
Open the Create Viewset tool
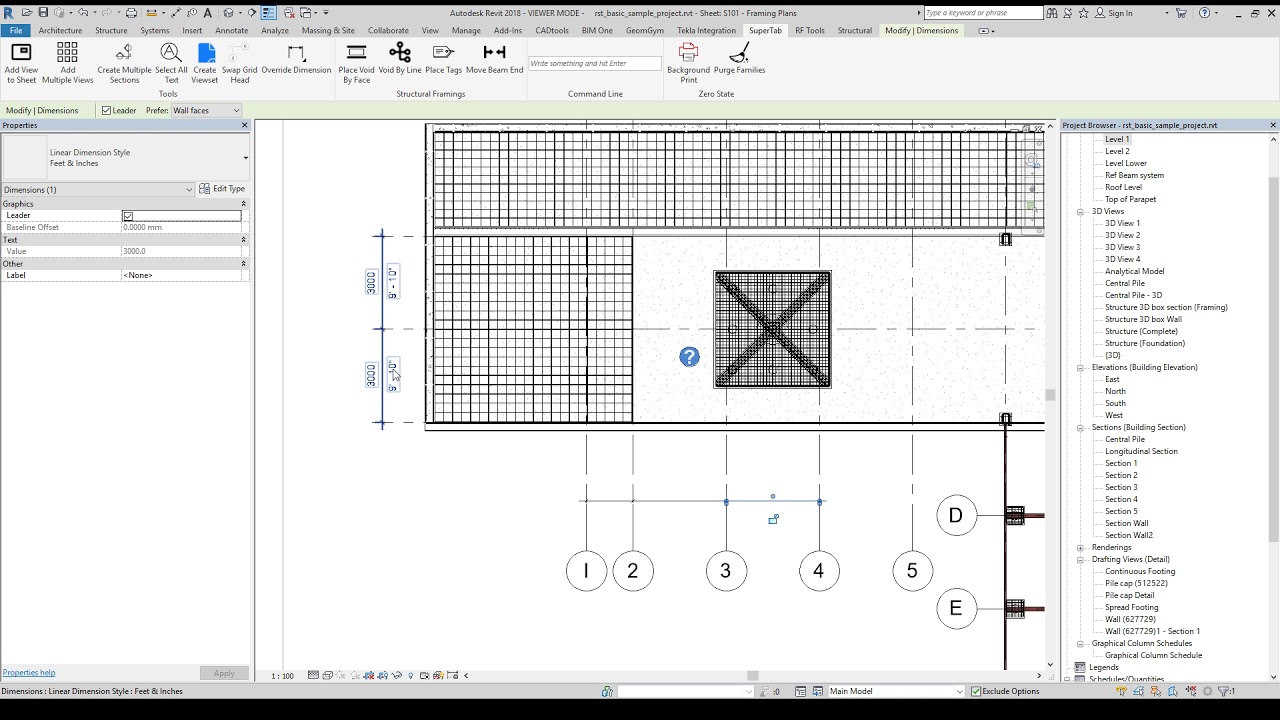205,63
